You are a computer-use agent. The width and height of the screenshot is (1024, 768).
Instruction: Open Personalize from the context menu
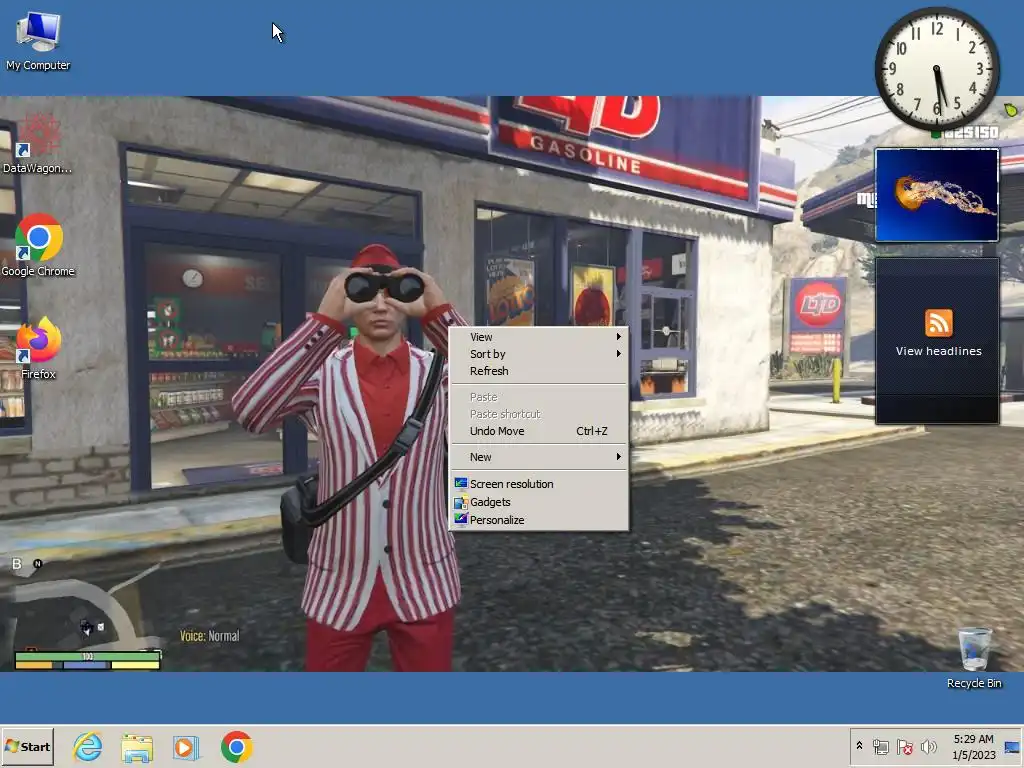(539, 520)
